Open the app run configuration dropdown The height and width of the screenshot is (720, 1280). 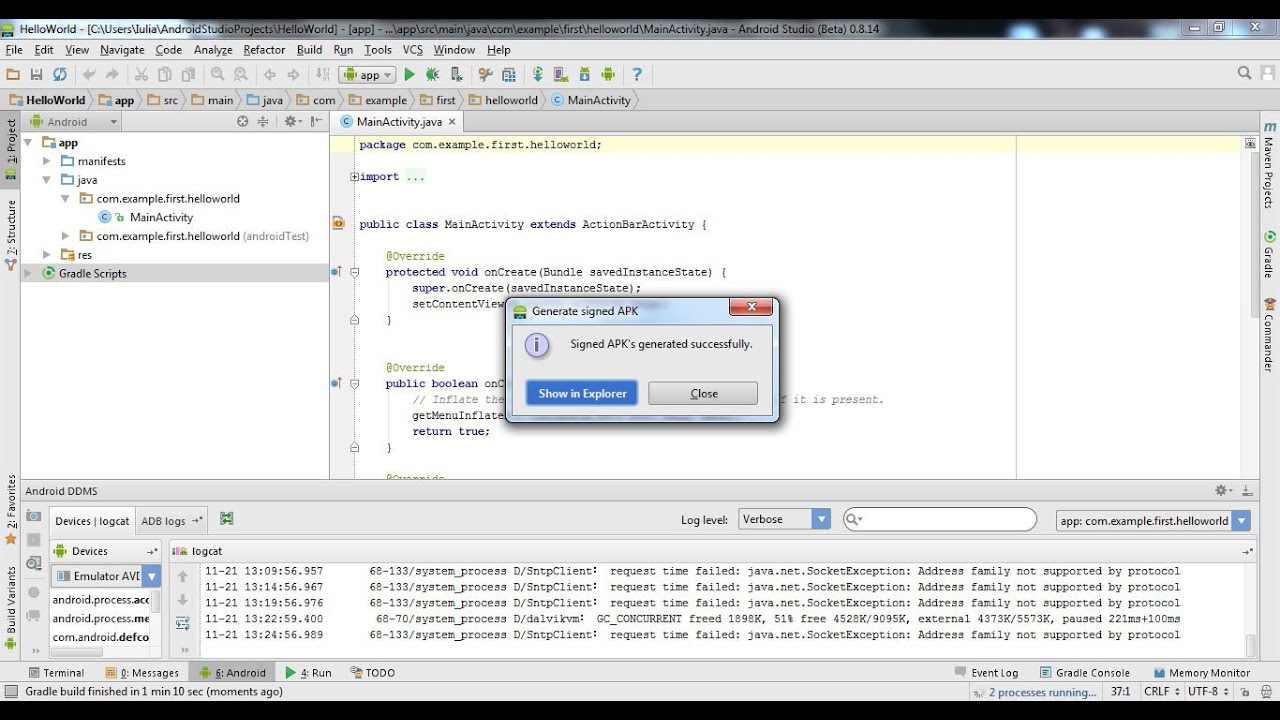point(367,74)
